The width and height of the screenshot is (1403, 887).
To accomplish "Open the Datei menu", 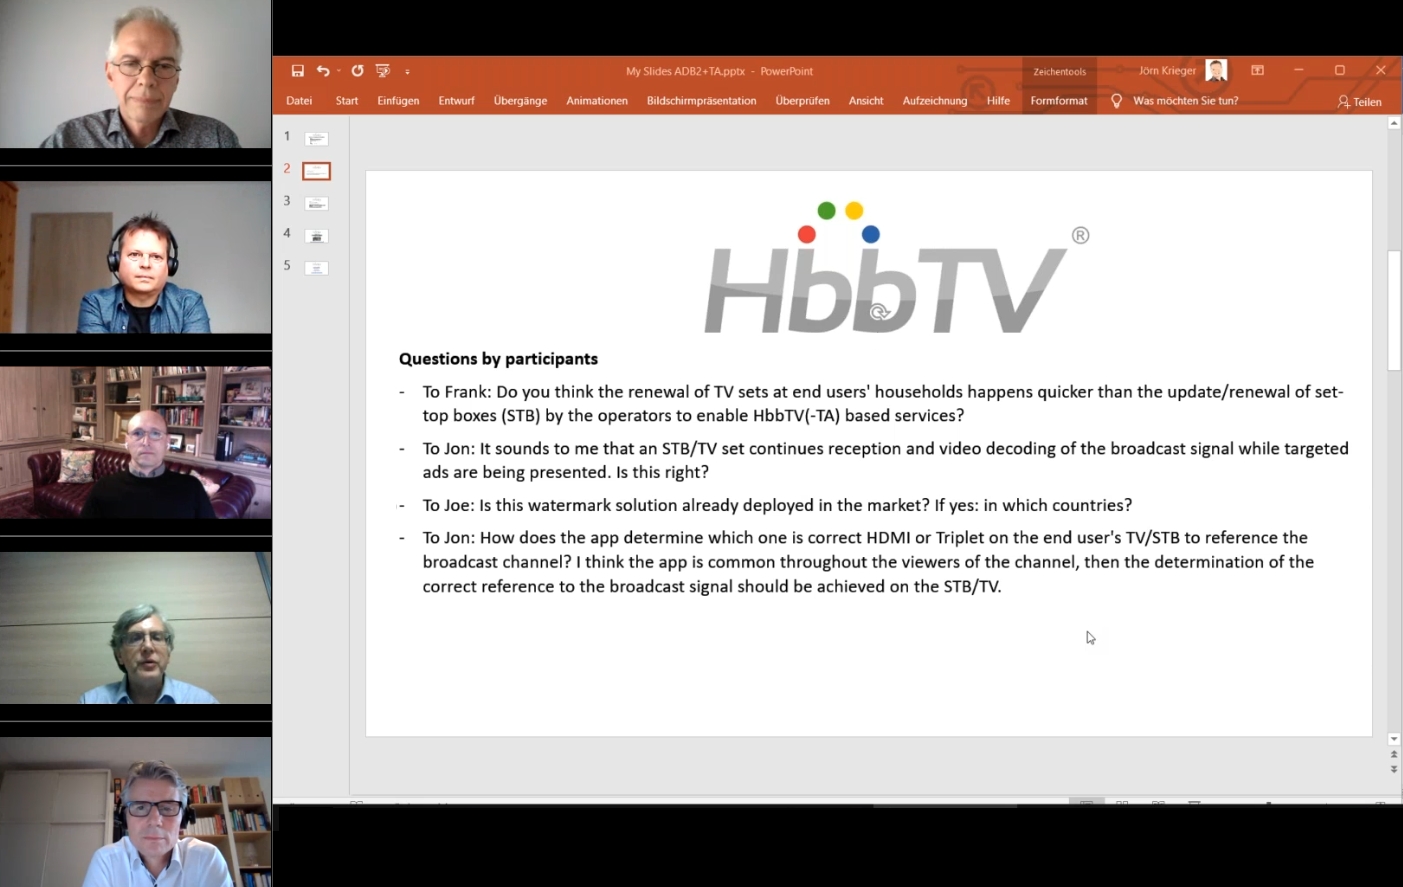I will coord(298,100).
